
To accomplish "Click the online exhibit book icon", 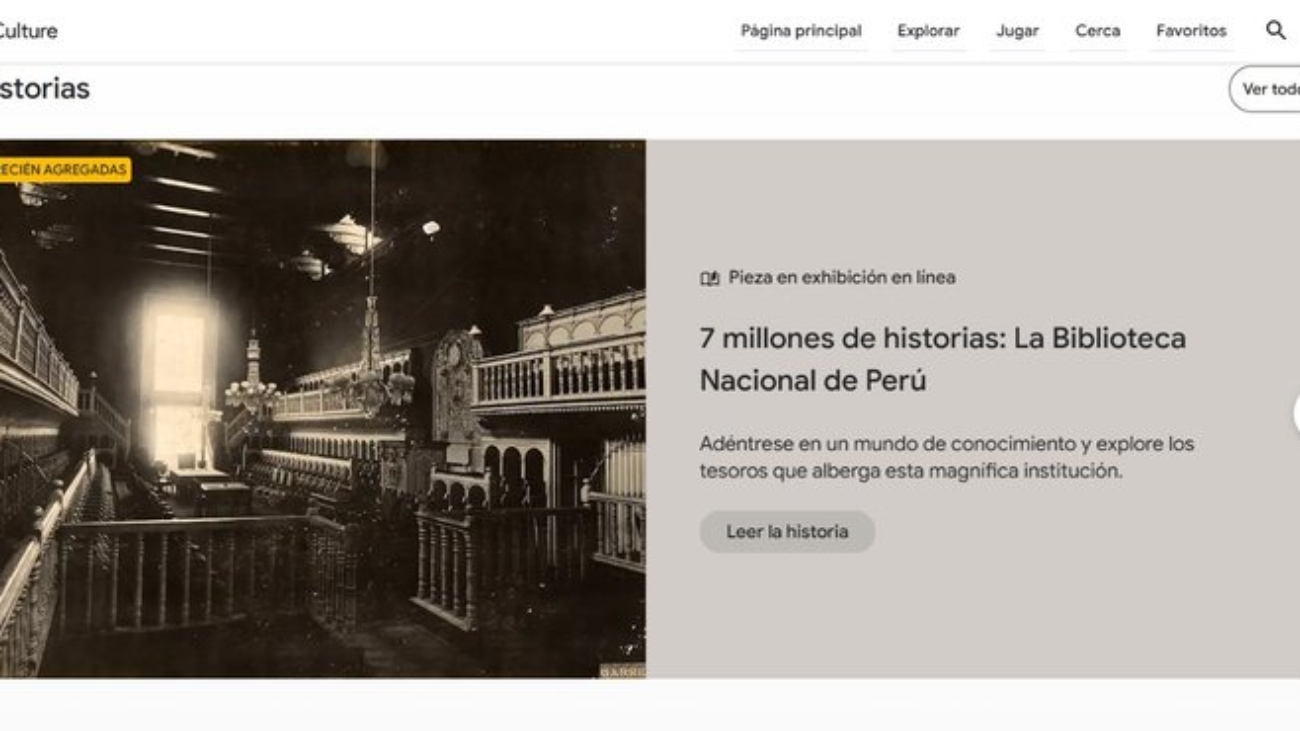I will click(709, 278).
